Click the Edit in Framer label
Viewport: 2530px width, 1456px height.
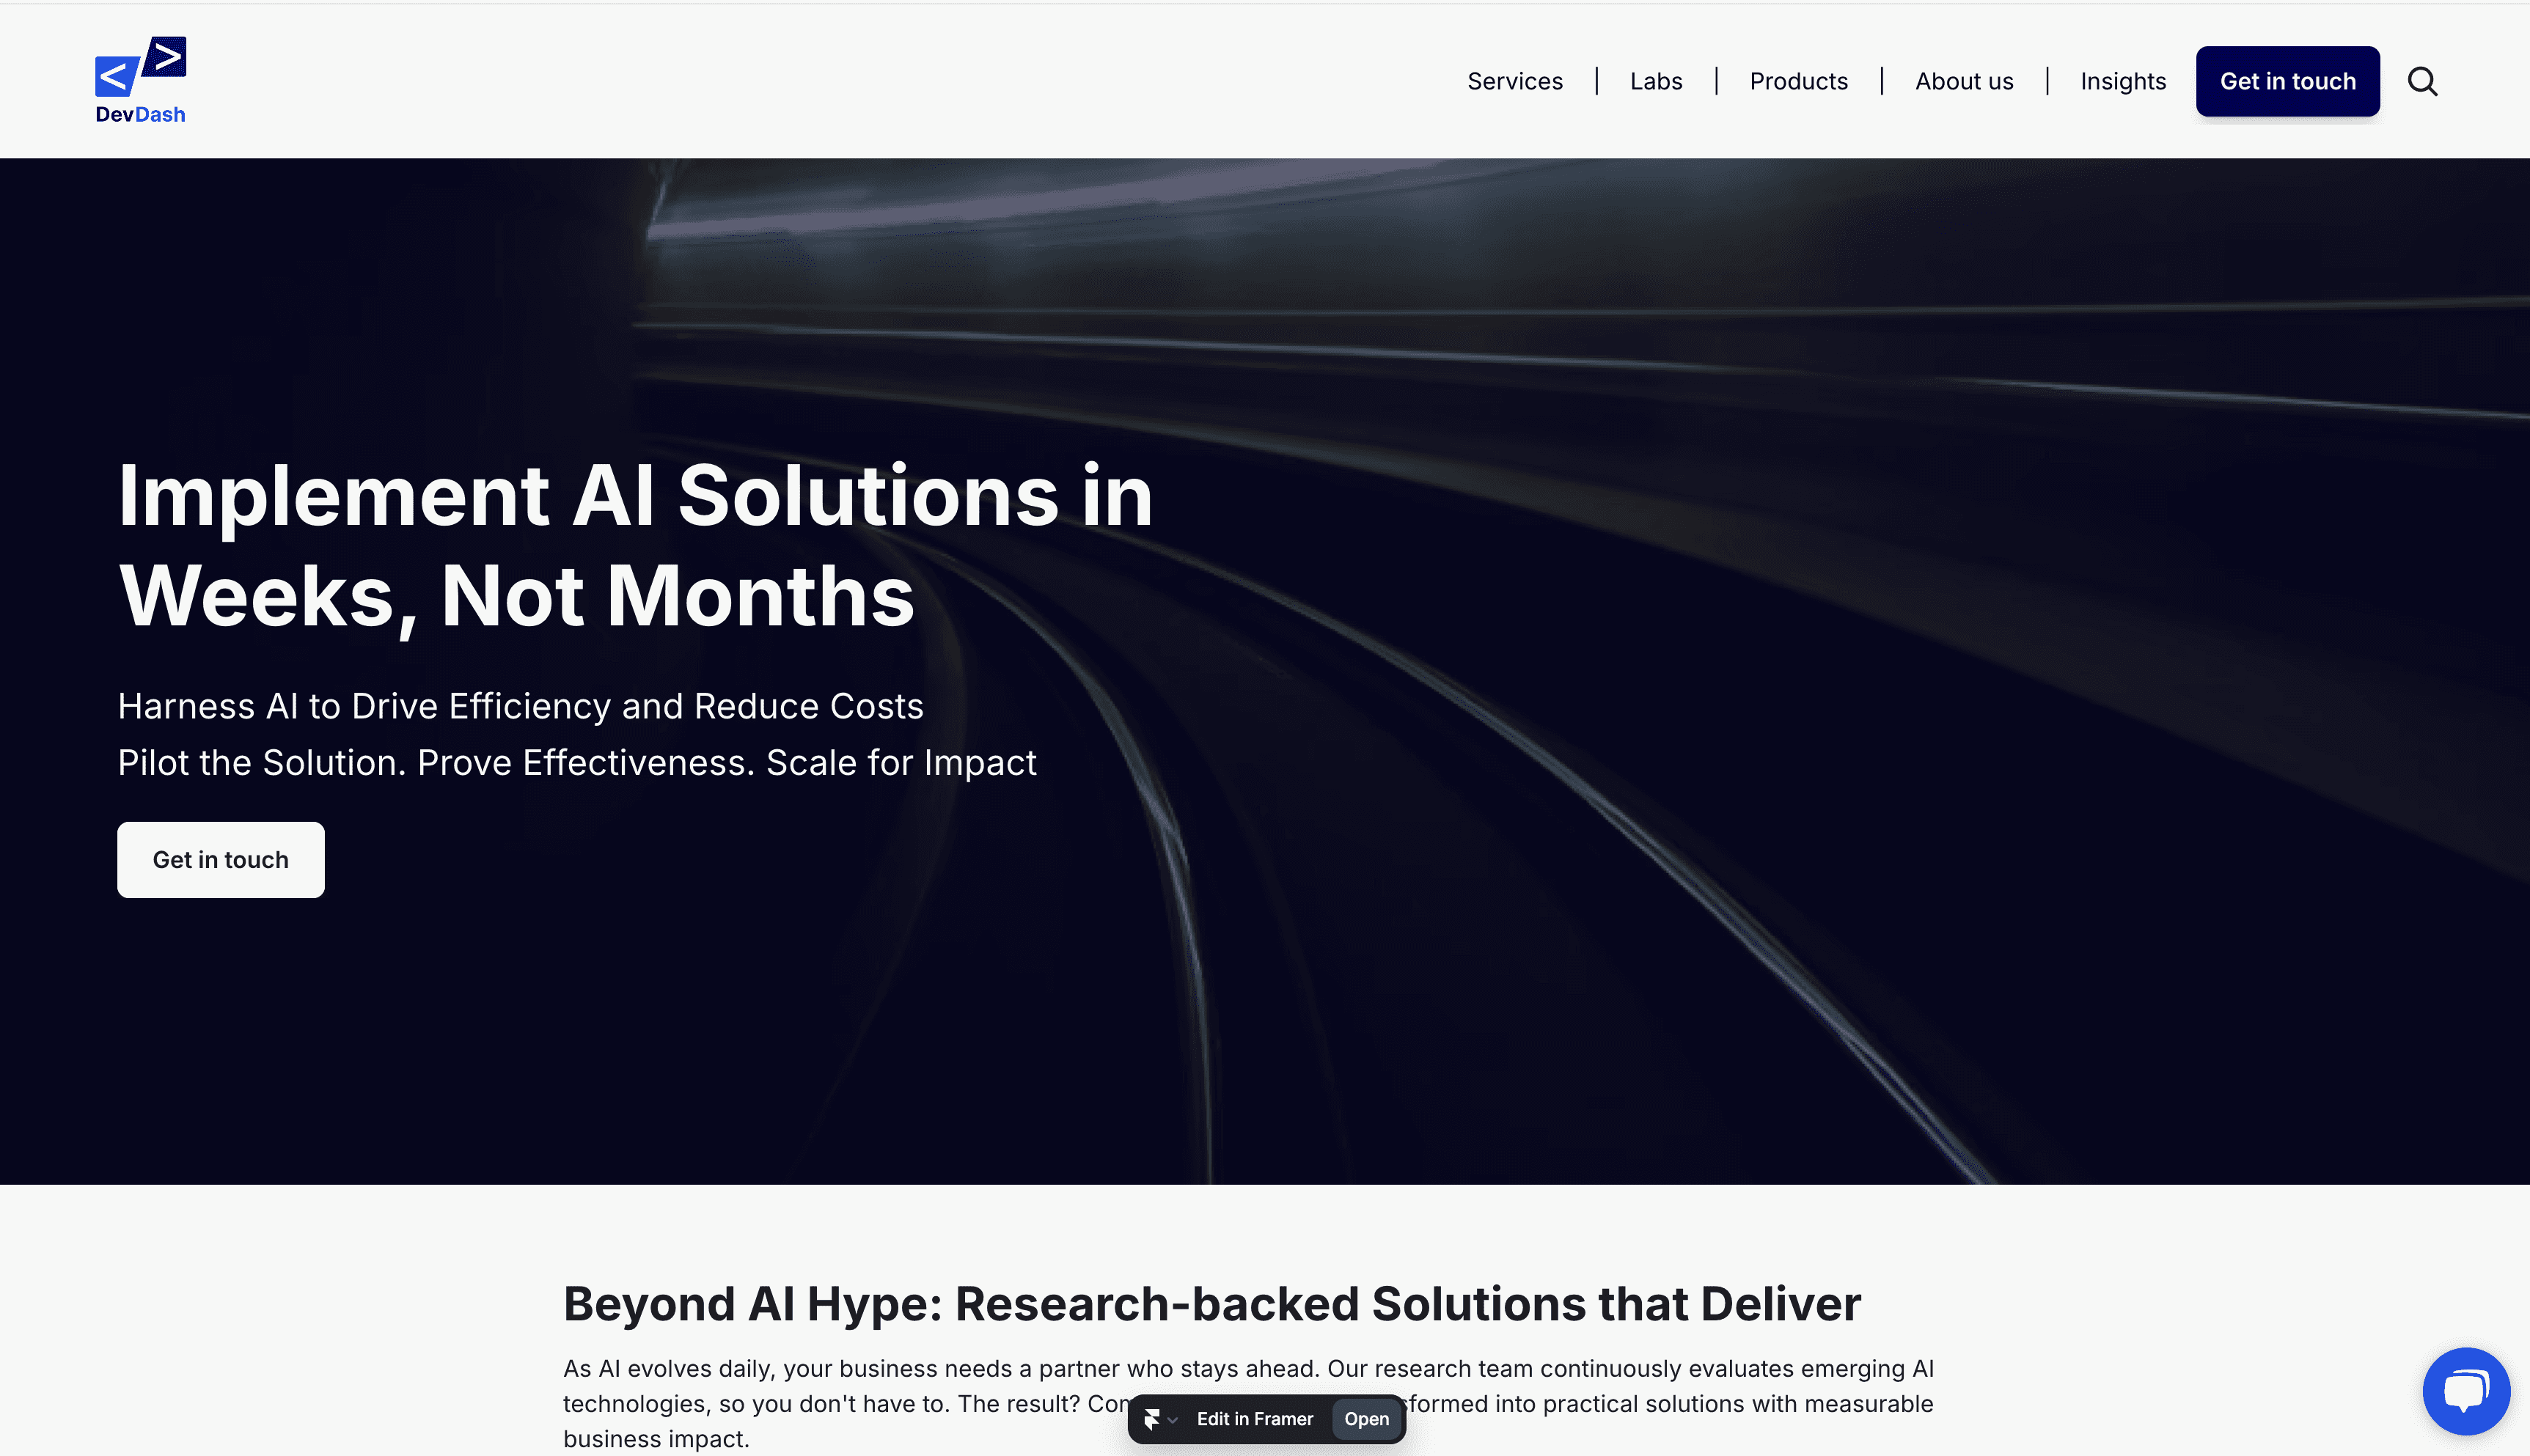coord(1255,1418)
